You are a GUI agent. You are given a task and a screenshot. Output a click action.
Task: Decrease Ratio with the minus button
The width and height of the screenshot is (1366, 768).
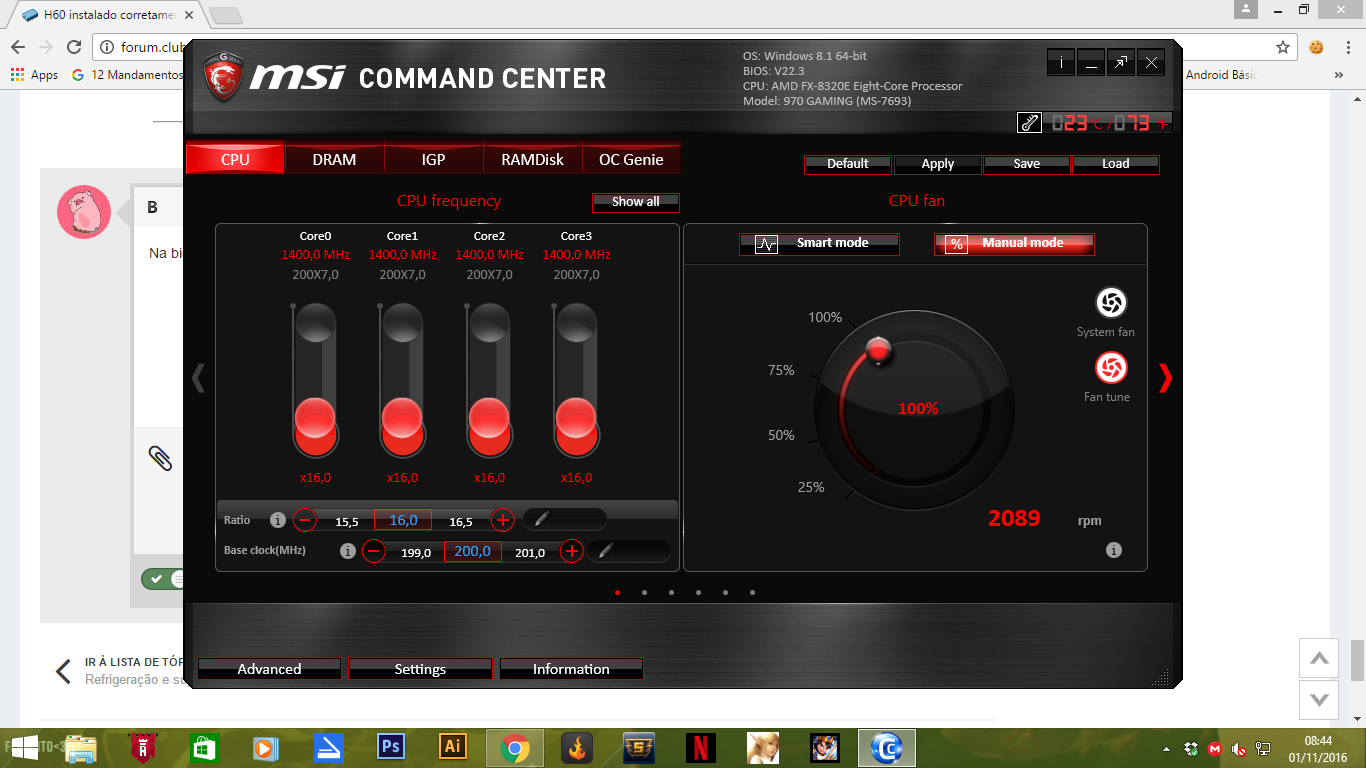(305, 520)
